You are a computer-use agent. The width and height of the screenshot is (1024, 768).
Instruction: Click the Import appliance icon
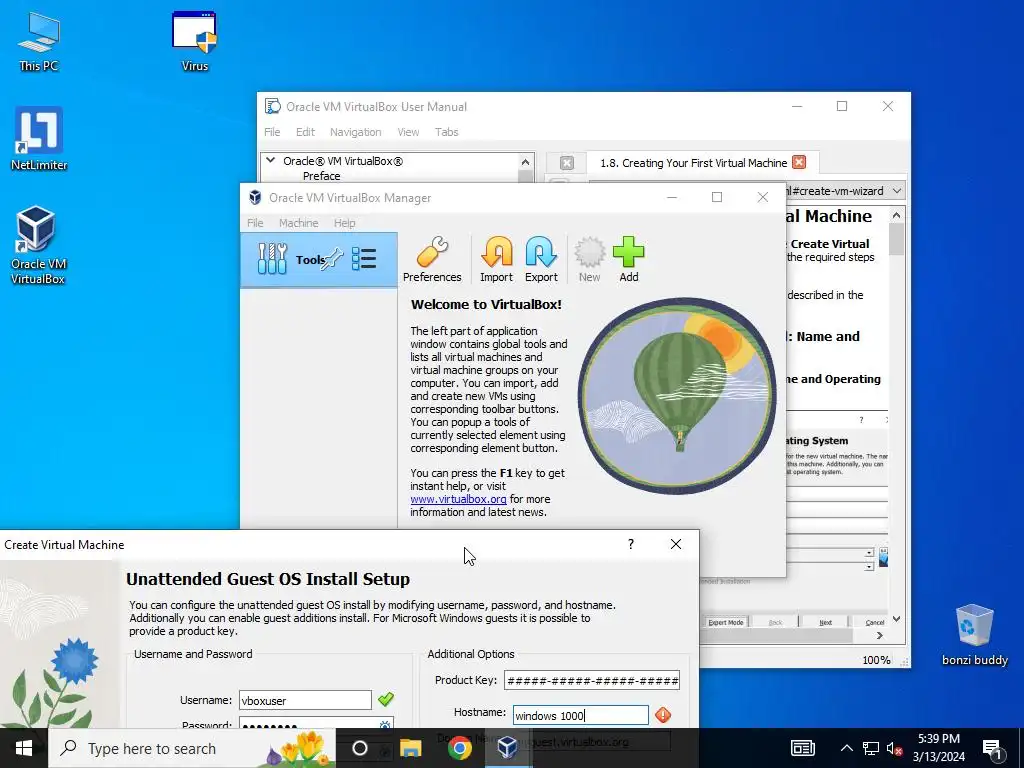click(x=496, y=259)
